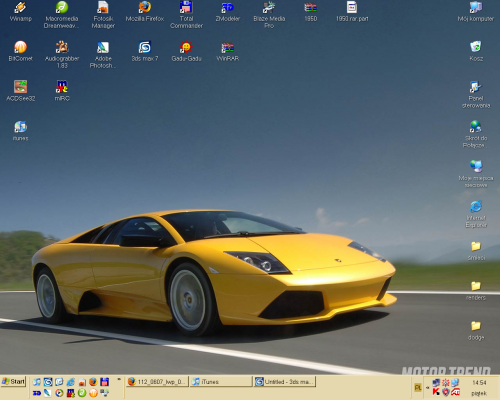Image resolution: width=500 pixels, height=400 pixels.
Task: Launch Windows Media Player from Quick Launch
Action: (59, 393)
